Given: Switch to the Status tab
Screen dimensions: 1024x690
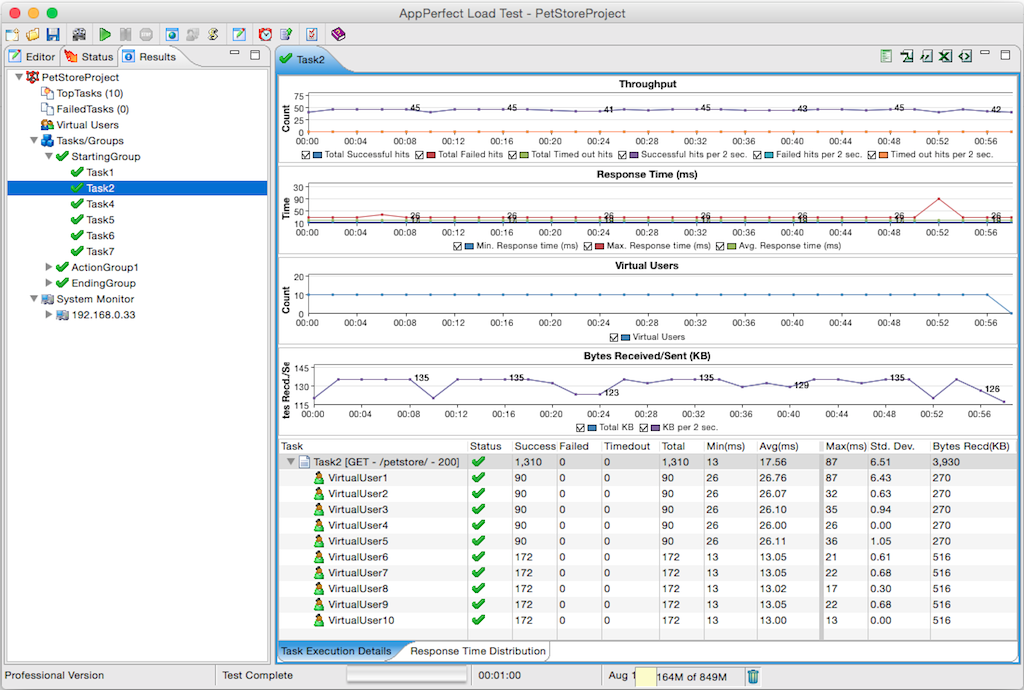Looking at the screenshot, I should point(89,57).
